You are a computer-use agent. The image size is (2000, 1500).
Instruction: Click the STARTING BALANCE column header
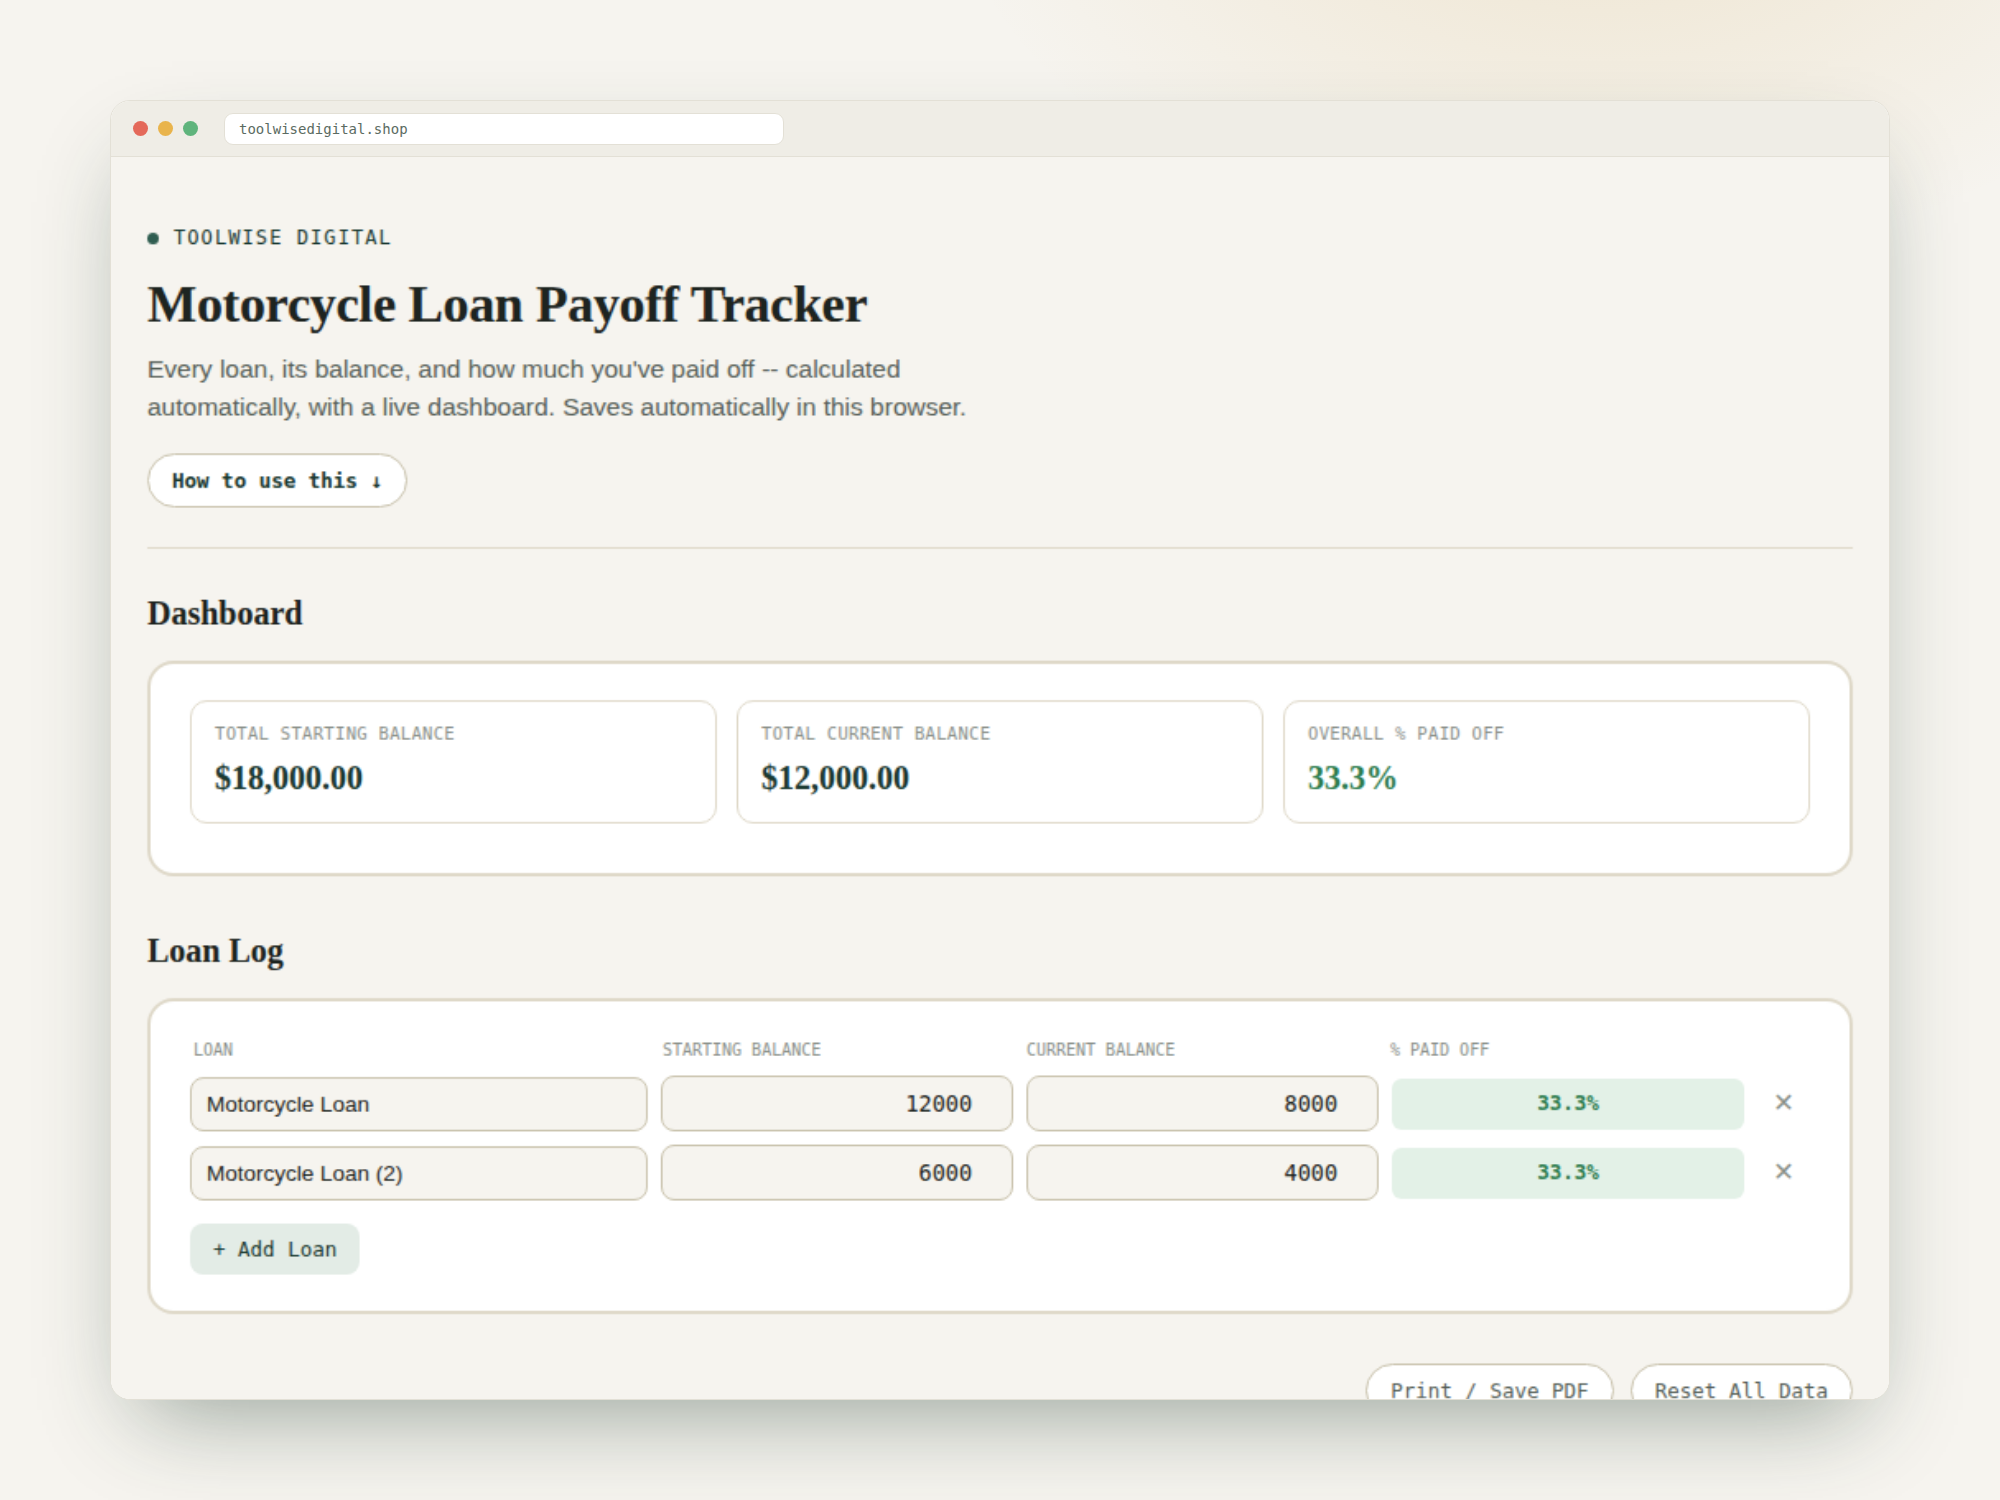[741, 1049]
